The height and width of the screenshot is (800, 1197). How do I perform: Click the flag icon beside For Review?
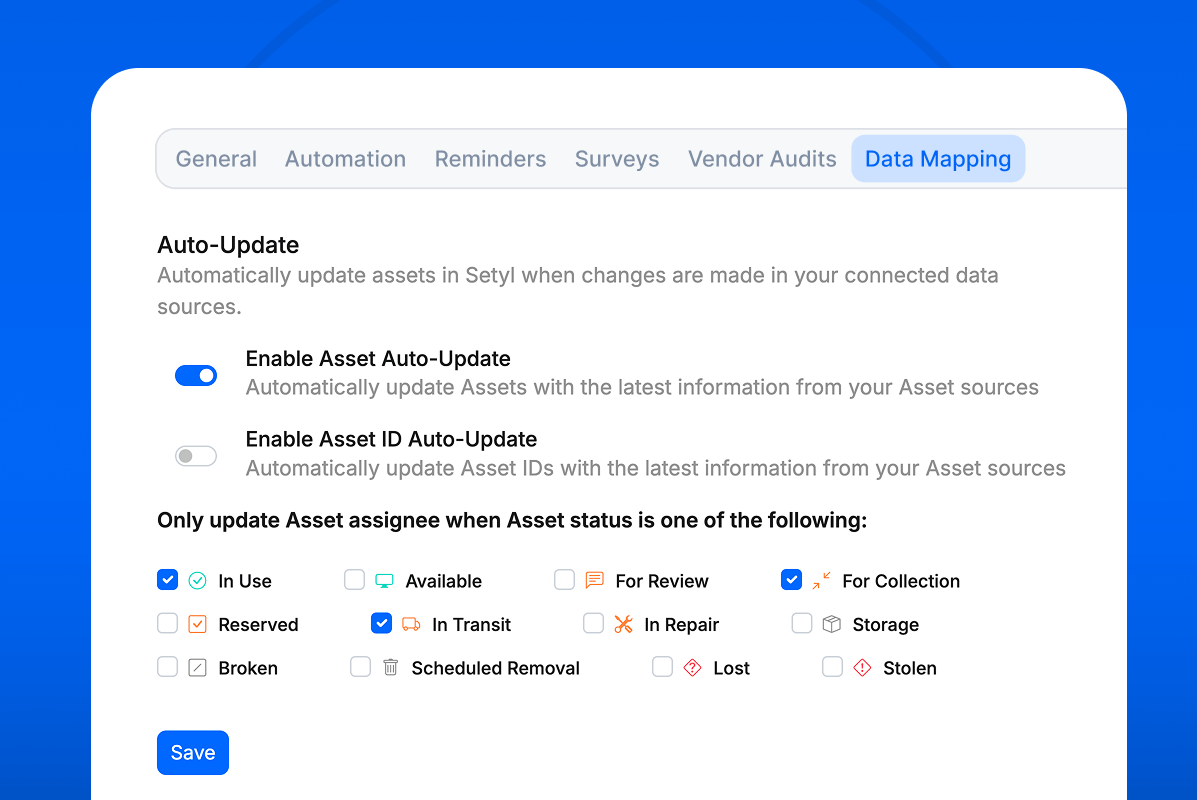pos(593,580)
